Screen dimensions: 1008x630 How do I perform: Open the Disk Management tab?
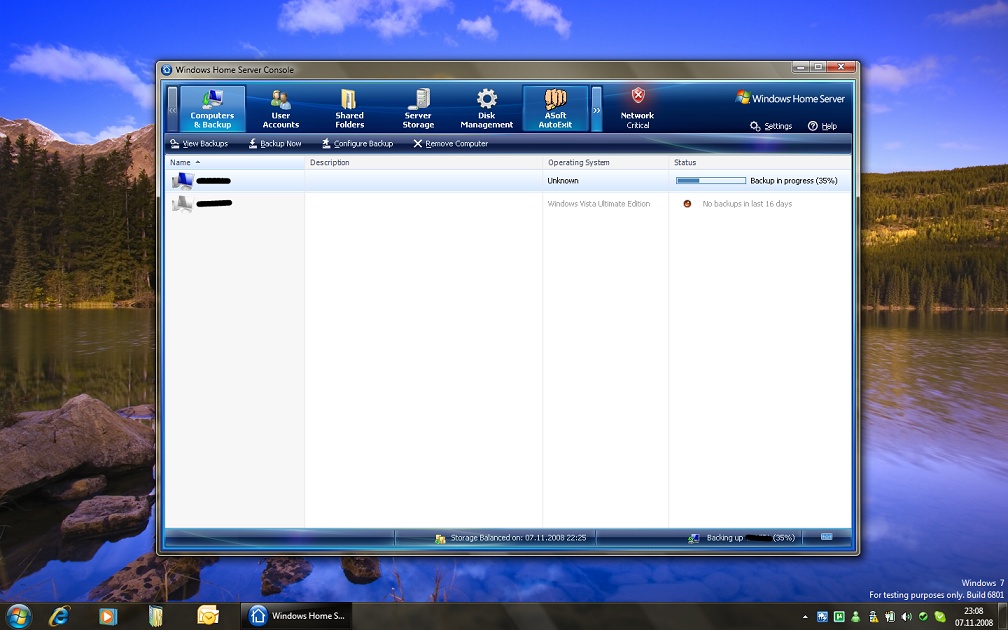(x=487, y=109)
